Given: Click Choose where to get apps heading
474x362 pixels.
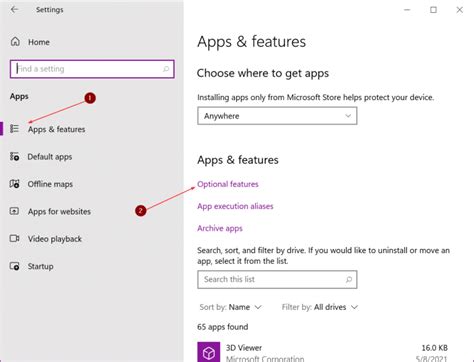Looking at the screenshot, I should (x=263, y=73).
